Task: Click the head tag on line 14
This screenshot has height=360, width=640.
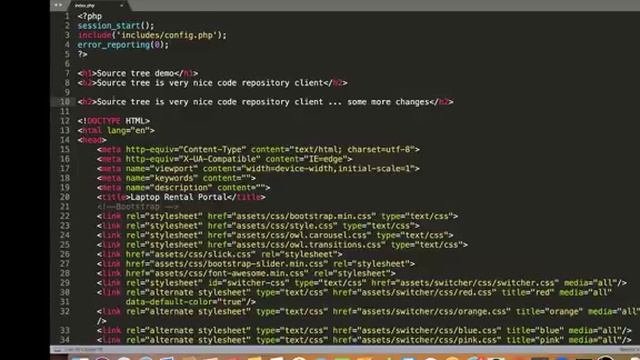Action: [x=92, y=140]
